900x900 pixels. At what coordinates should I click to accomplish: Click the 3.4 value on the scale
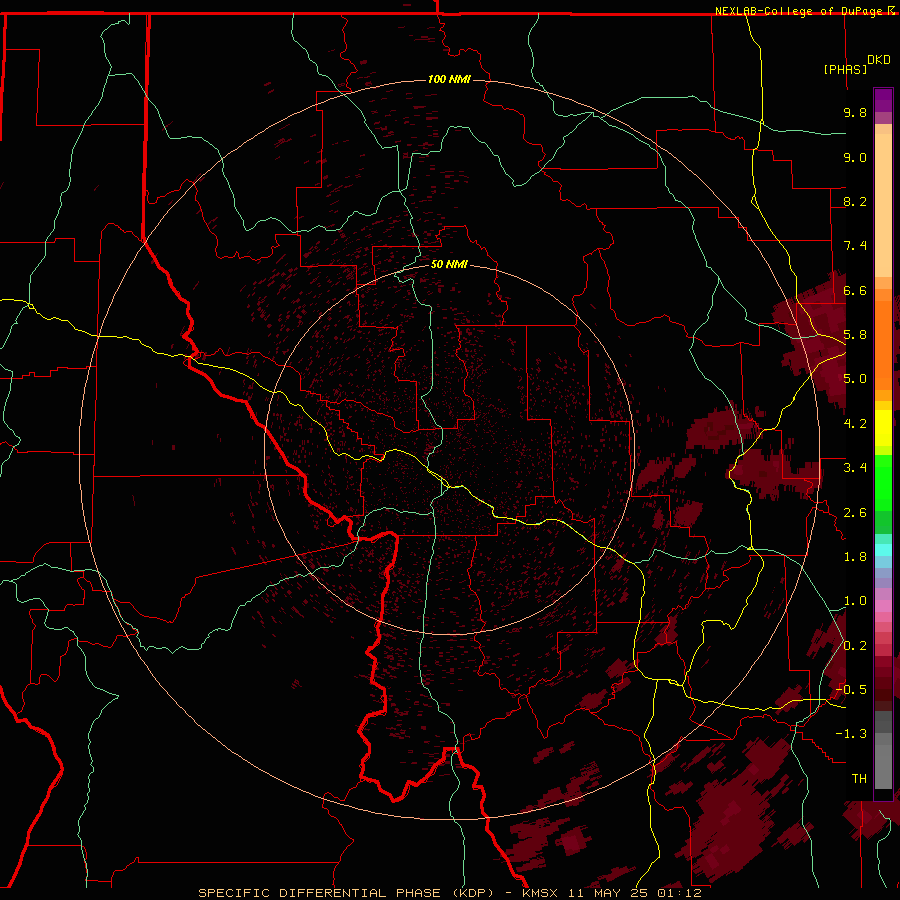click(855, 468)
